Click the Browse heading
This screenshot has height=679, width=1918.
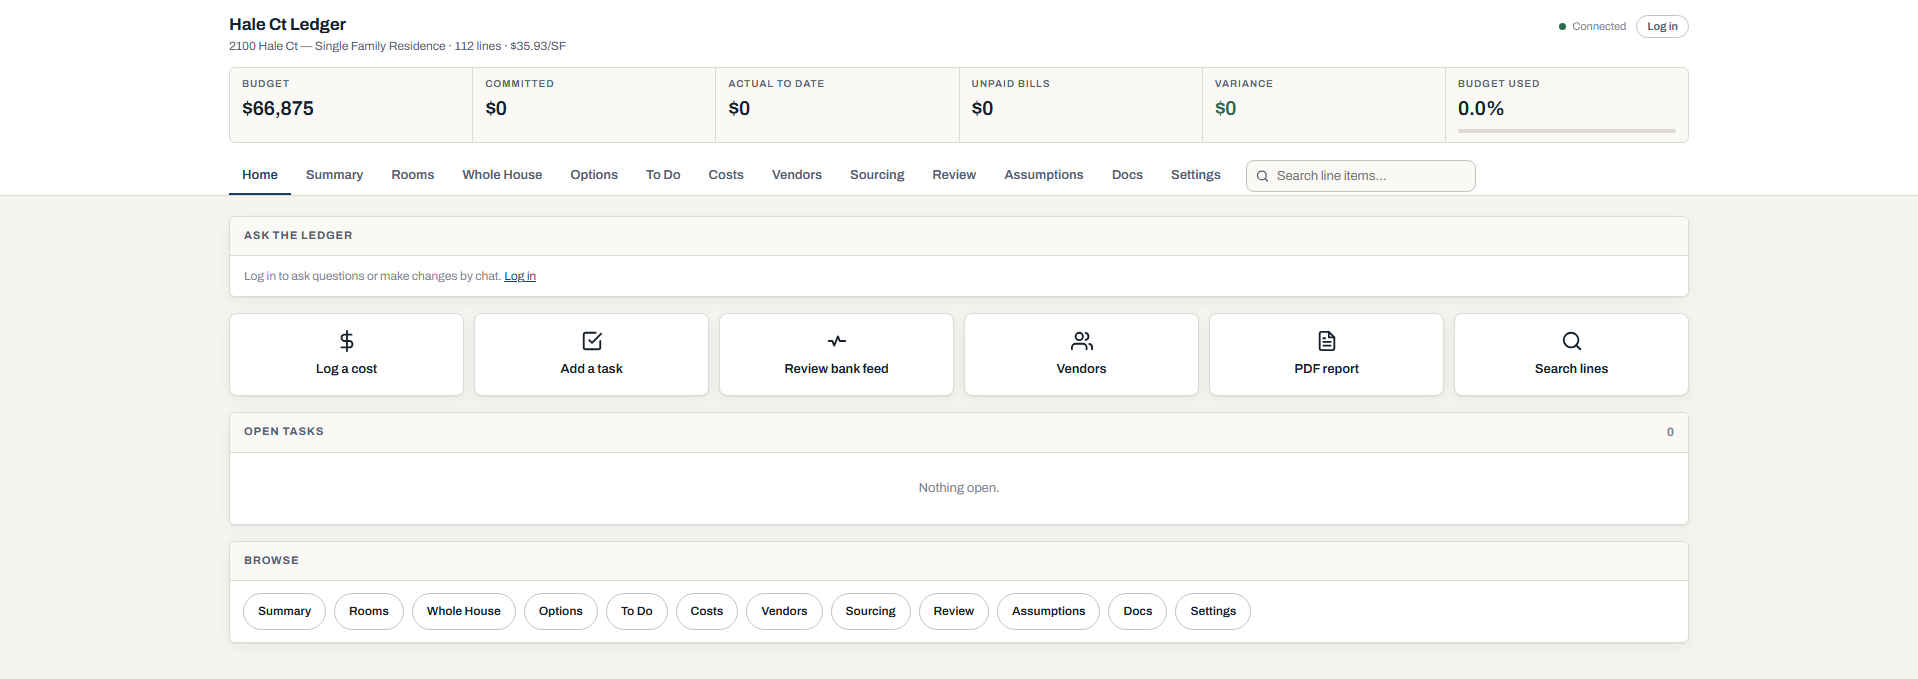tap(271, 560)
